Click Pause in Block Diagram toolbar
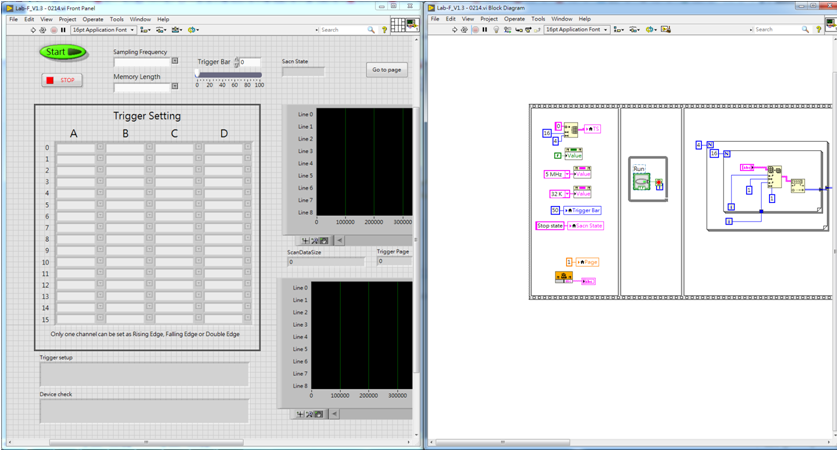The height and width of the screenshot is (451, 838). tap(485, 29)
